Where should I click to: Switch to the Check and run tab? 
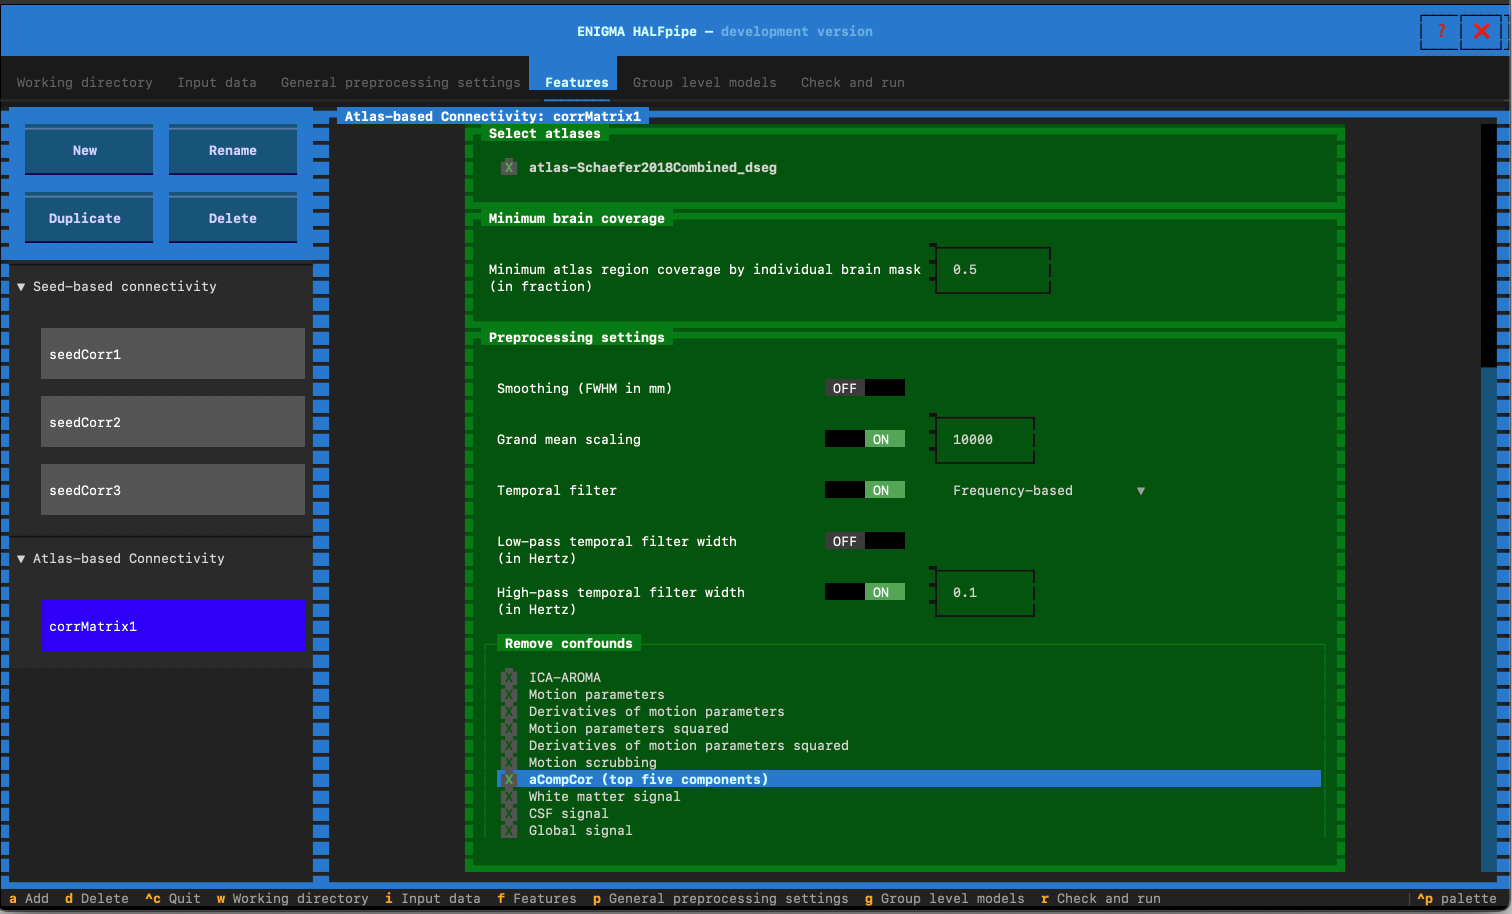pyautogui.click(x=853, y=83)
